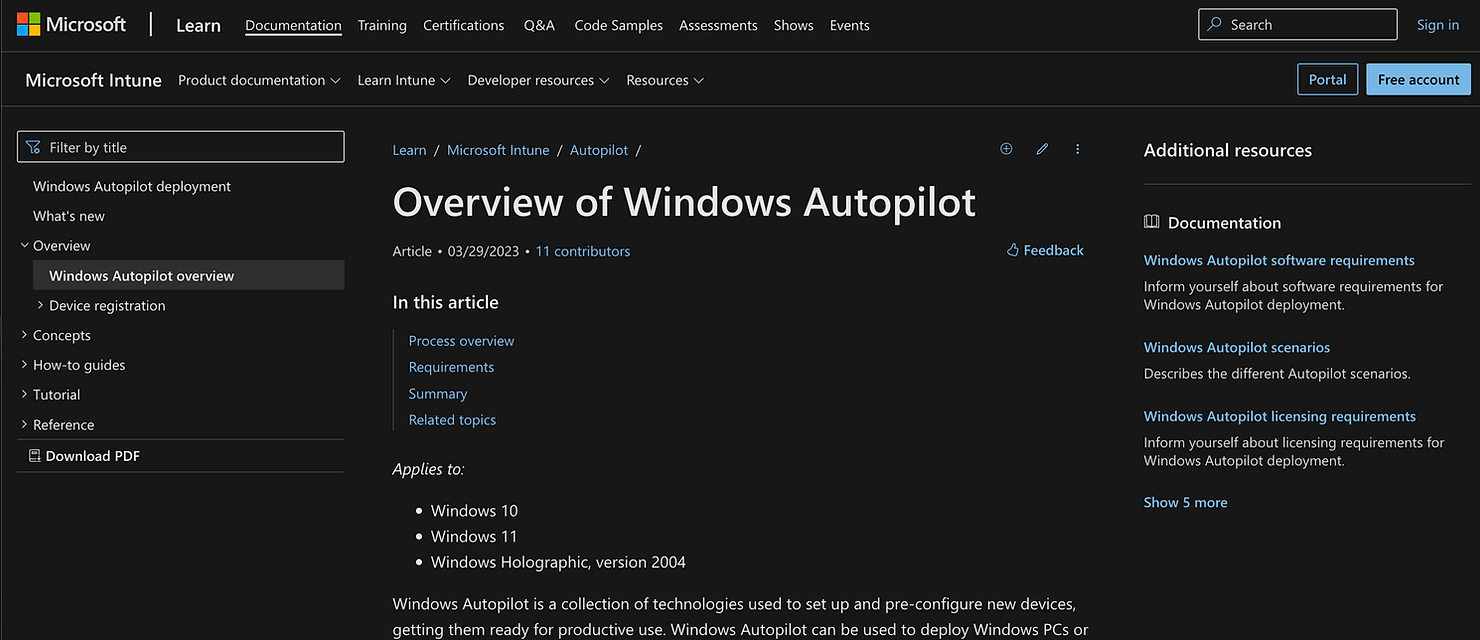Go to Code Samples in top menu
Image resolution: width=1480 pixels, height=640 pixels.
[618, 25]
